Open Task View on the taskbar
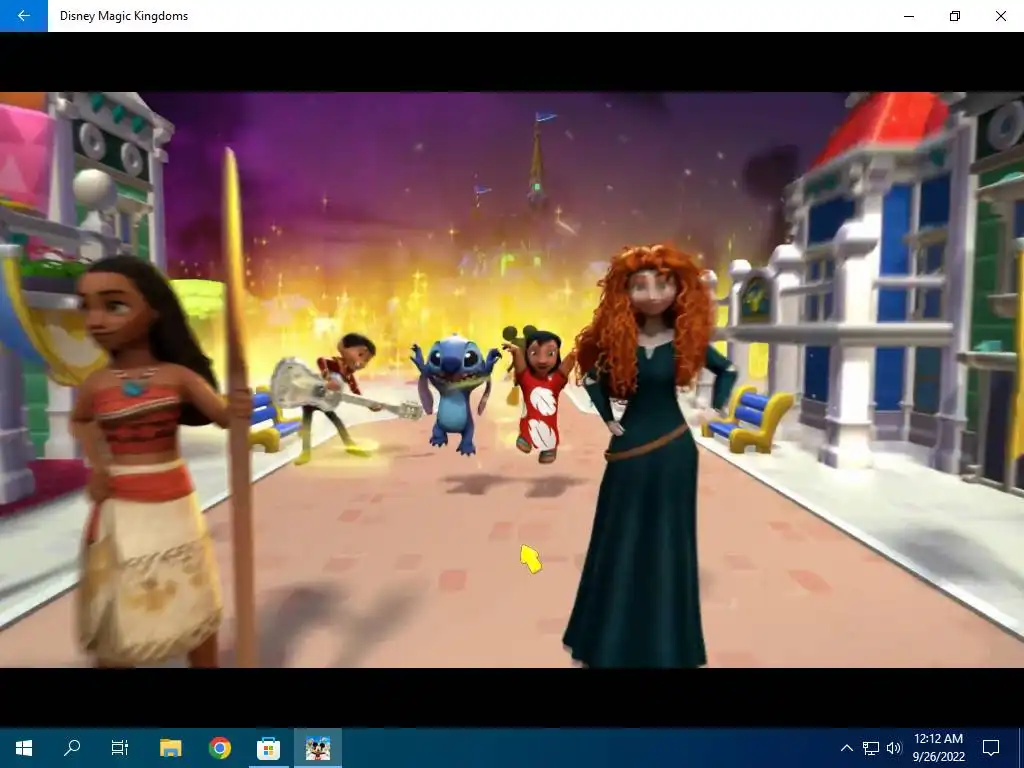The image size is (1024, 768). click(x=120, y=748)
